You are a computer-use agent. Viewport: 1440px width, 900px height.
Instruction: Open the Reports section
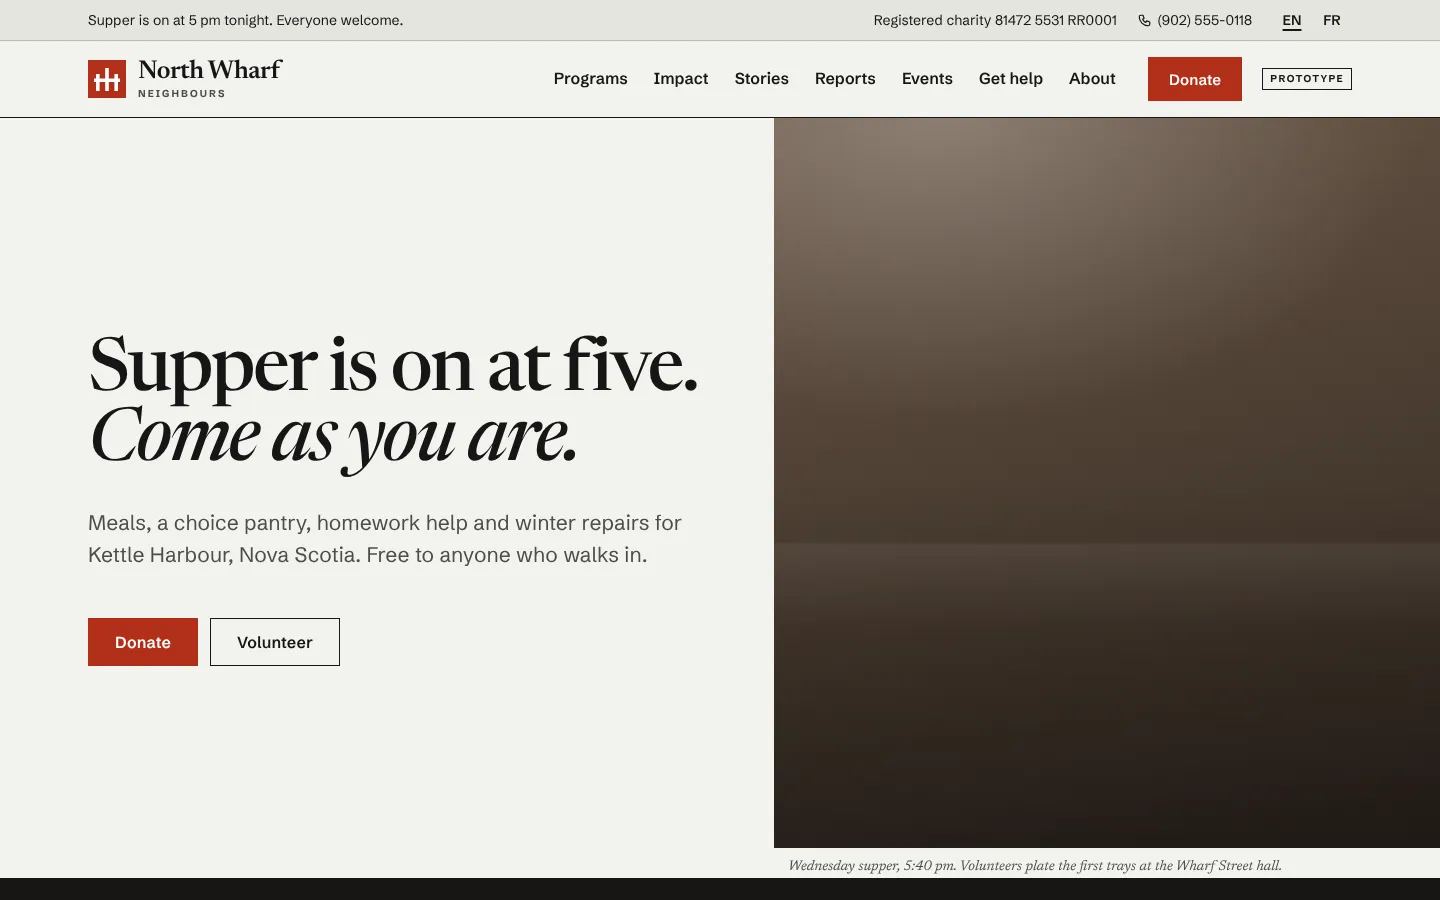[845, 79]
